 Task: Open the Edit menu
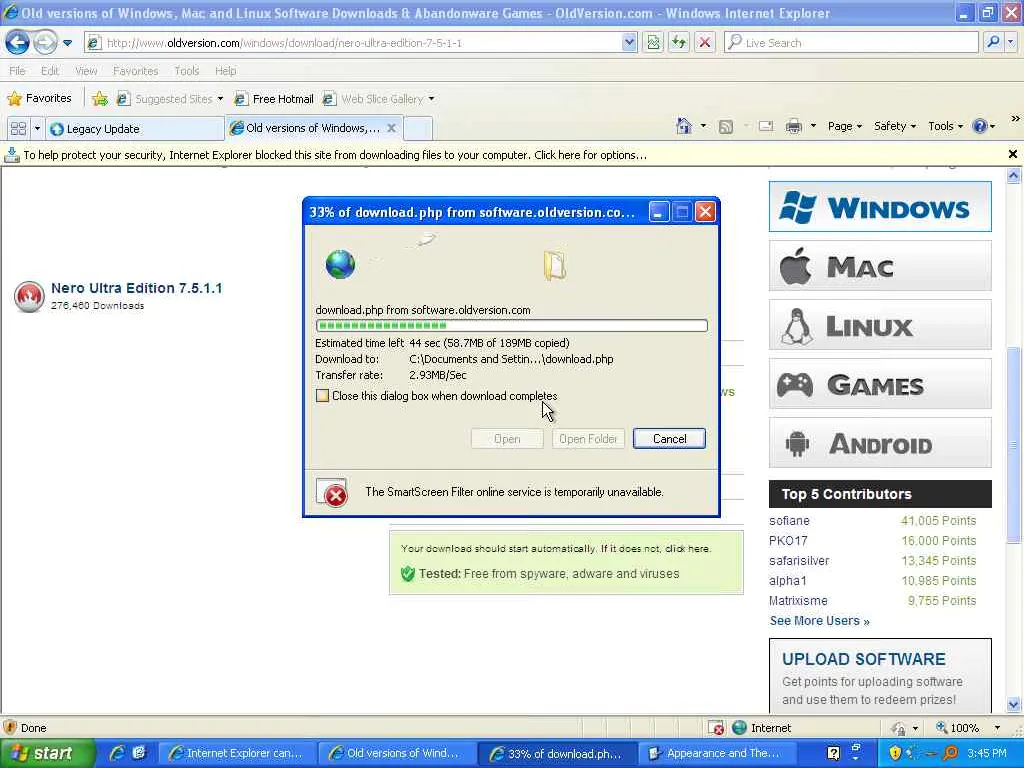click(50, 71)
